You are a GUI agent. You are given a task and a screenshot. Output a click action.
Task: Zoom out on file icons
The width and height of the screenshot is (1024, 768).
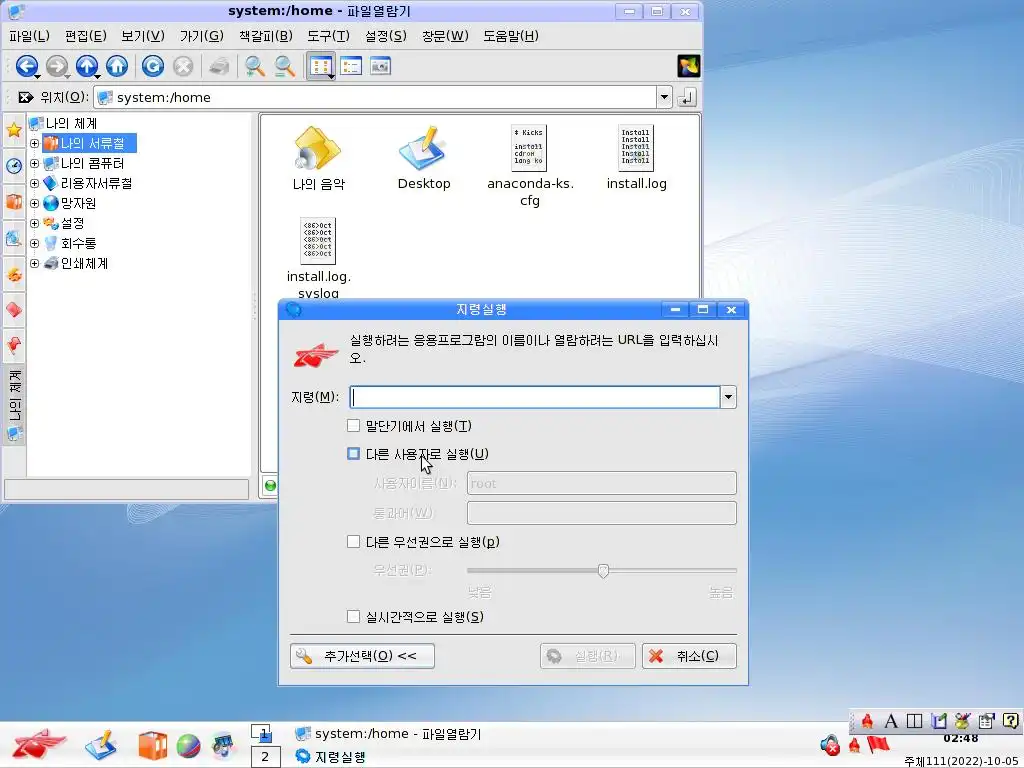[284, 66]
